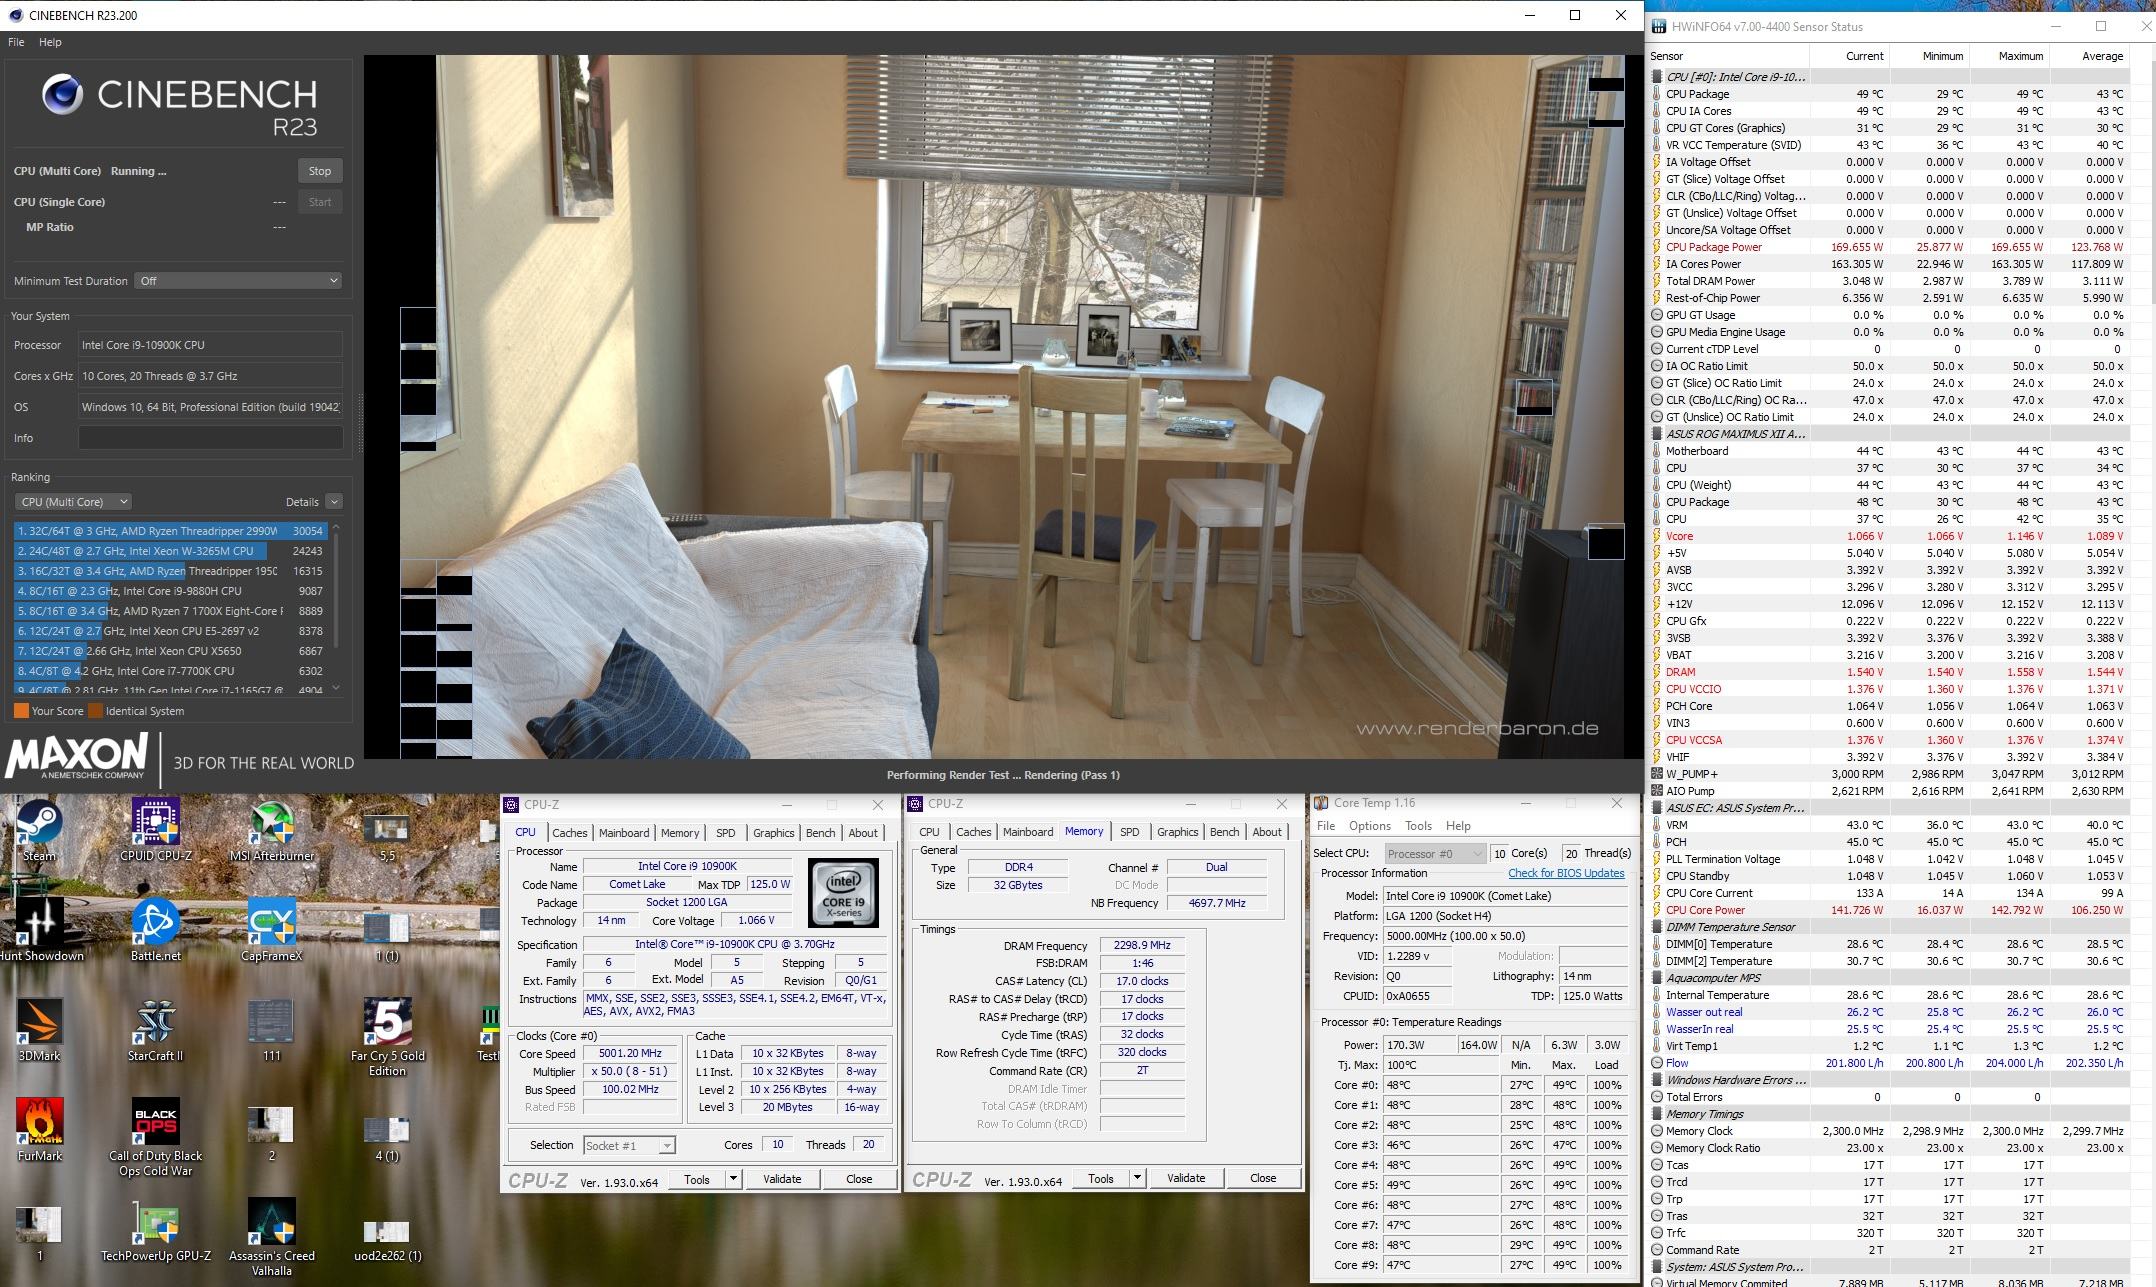Click the Flow sensor icon in HWiNFO

pos(1658,1063)
